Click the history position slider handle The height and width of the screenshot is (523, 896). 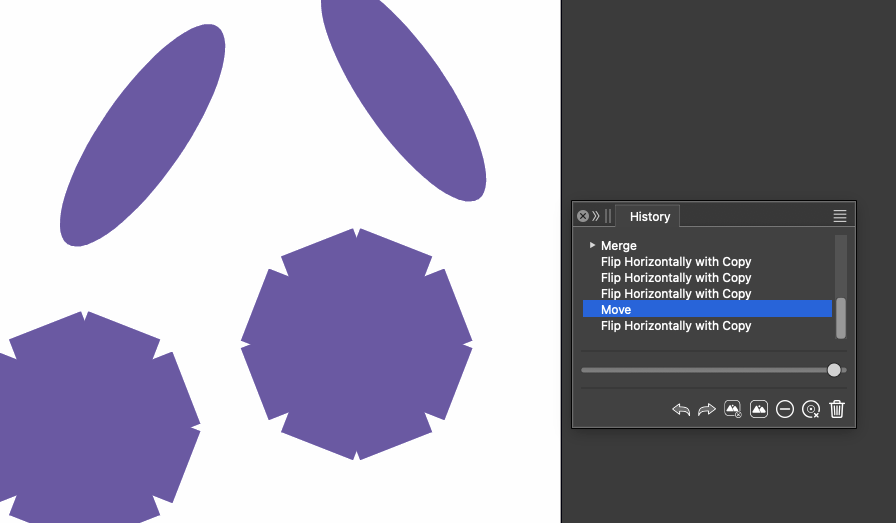(834, 370)
